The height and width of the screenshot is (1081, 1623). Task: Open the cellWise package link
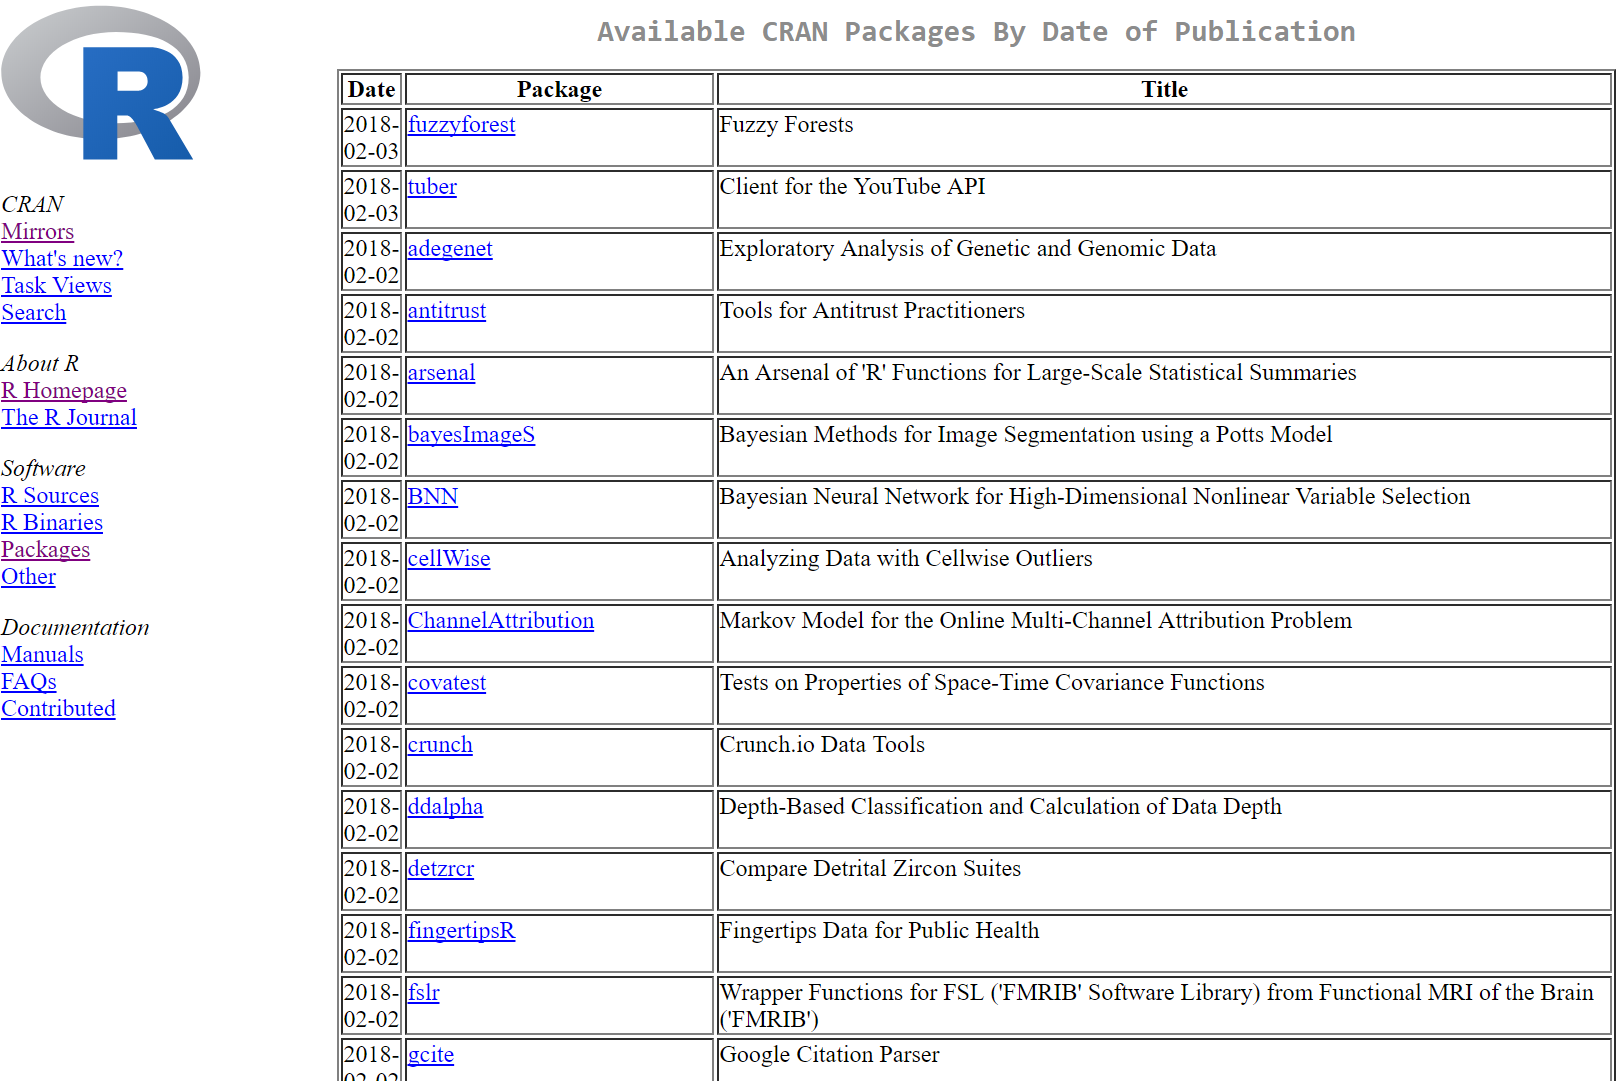pyautogui.click(x=449, y=559)
